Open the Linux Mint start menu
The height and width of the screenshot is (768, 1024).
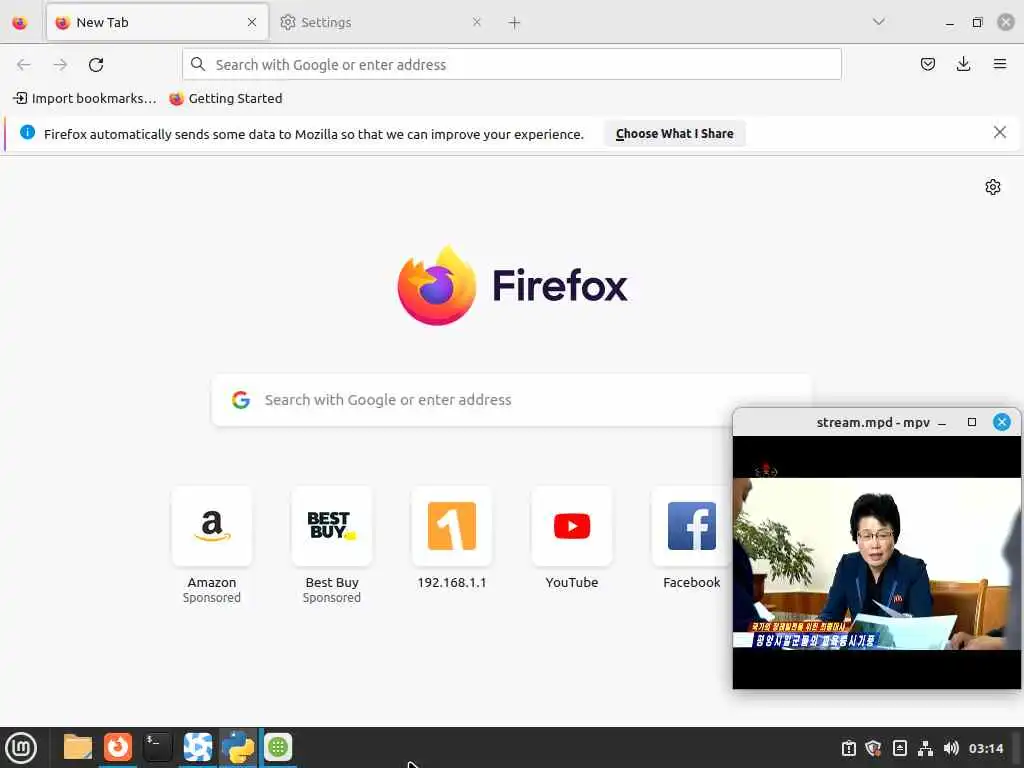coord(21,748)
